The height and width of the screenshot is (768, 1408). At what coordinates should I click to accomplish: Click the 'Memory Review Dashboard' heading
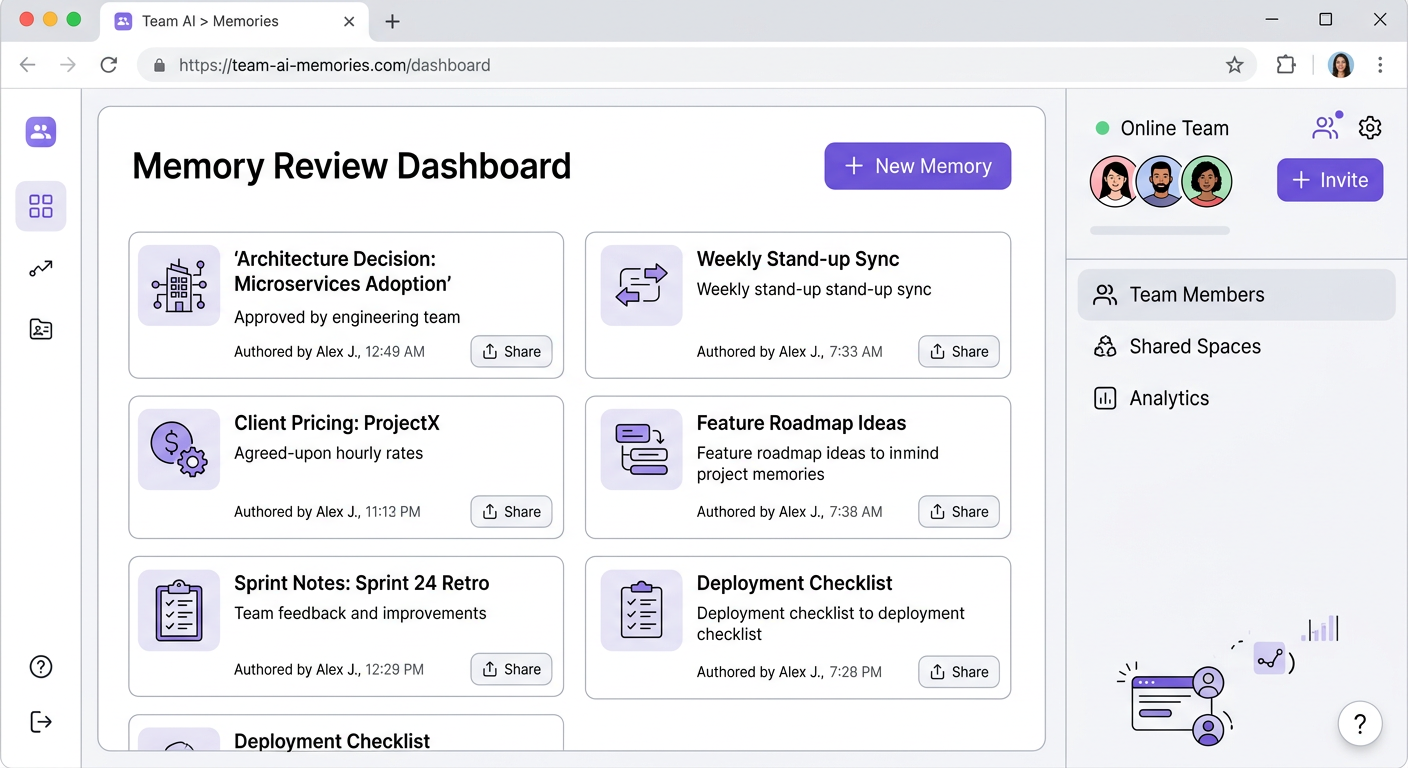pos(352,166)
